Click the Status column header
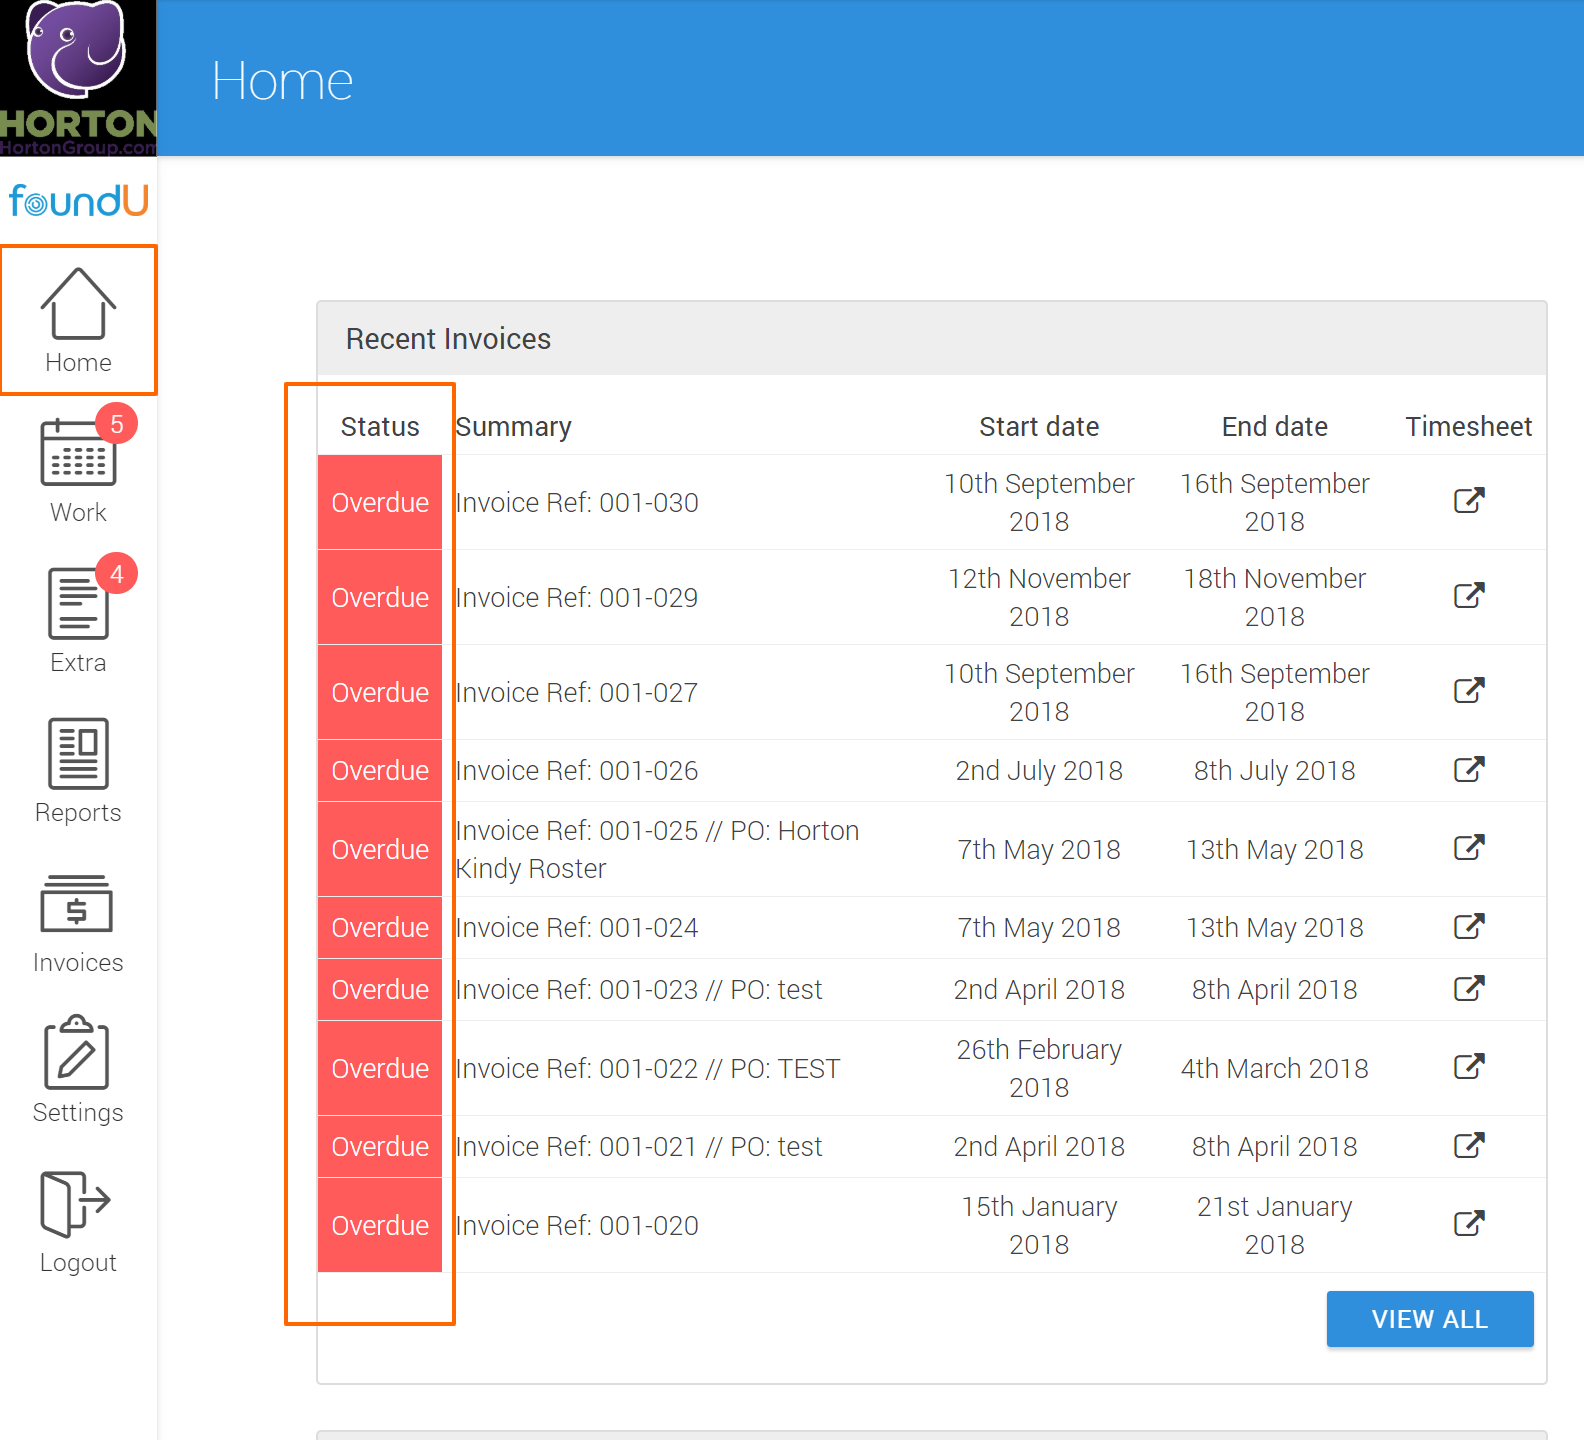Screen dimensions: 1584x1440 tap(380, 427)
